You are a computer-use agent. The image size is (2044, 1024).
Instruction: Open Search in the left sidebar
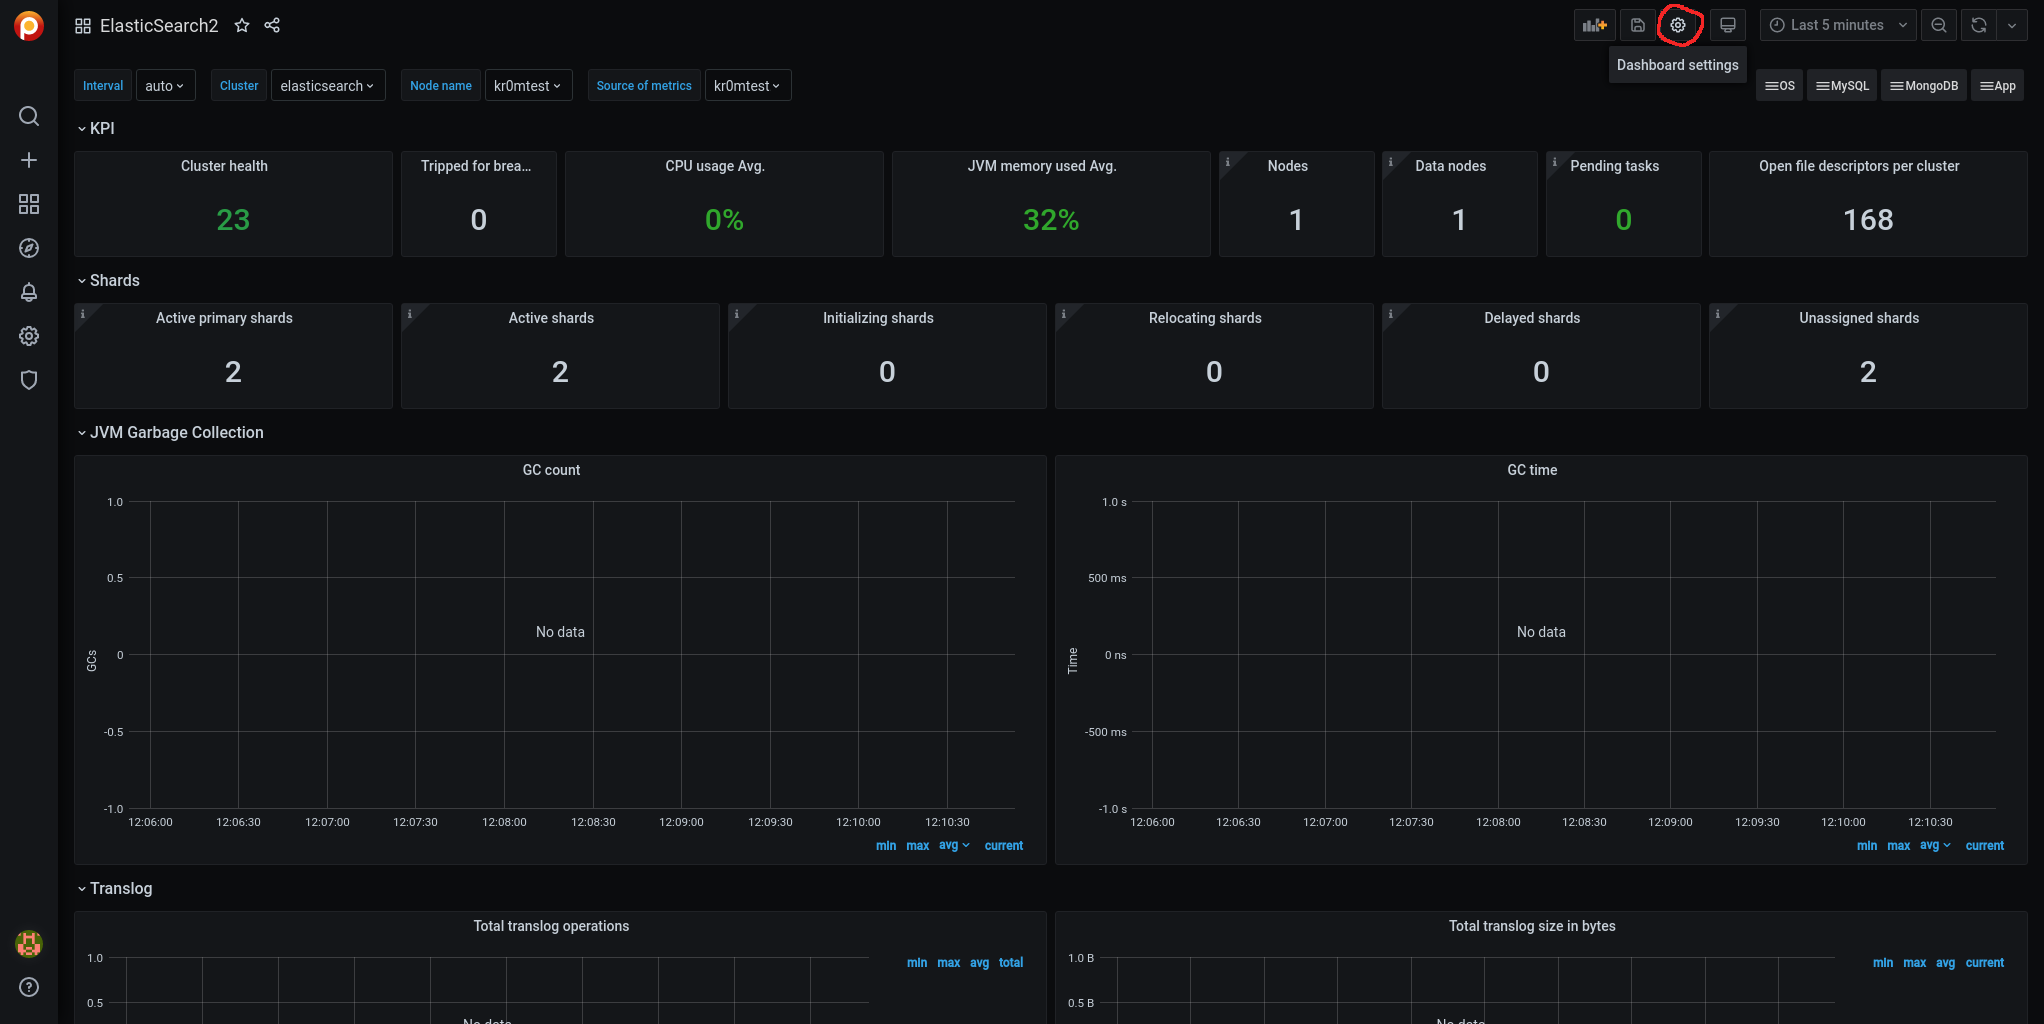29,116
